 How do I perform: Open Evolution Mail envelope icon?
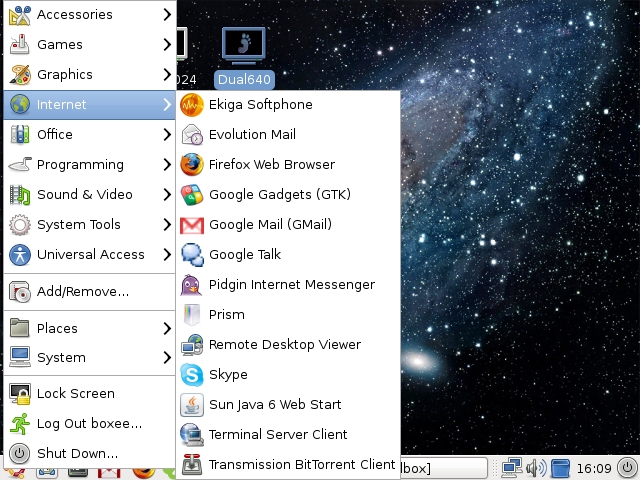[192, 135]
